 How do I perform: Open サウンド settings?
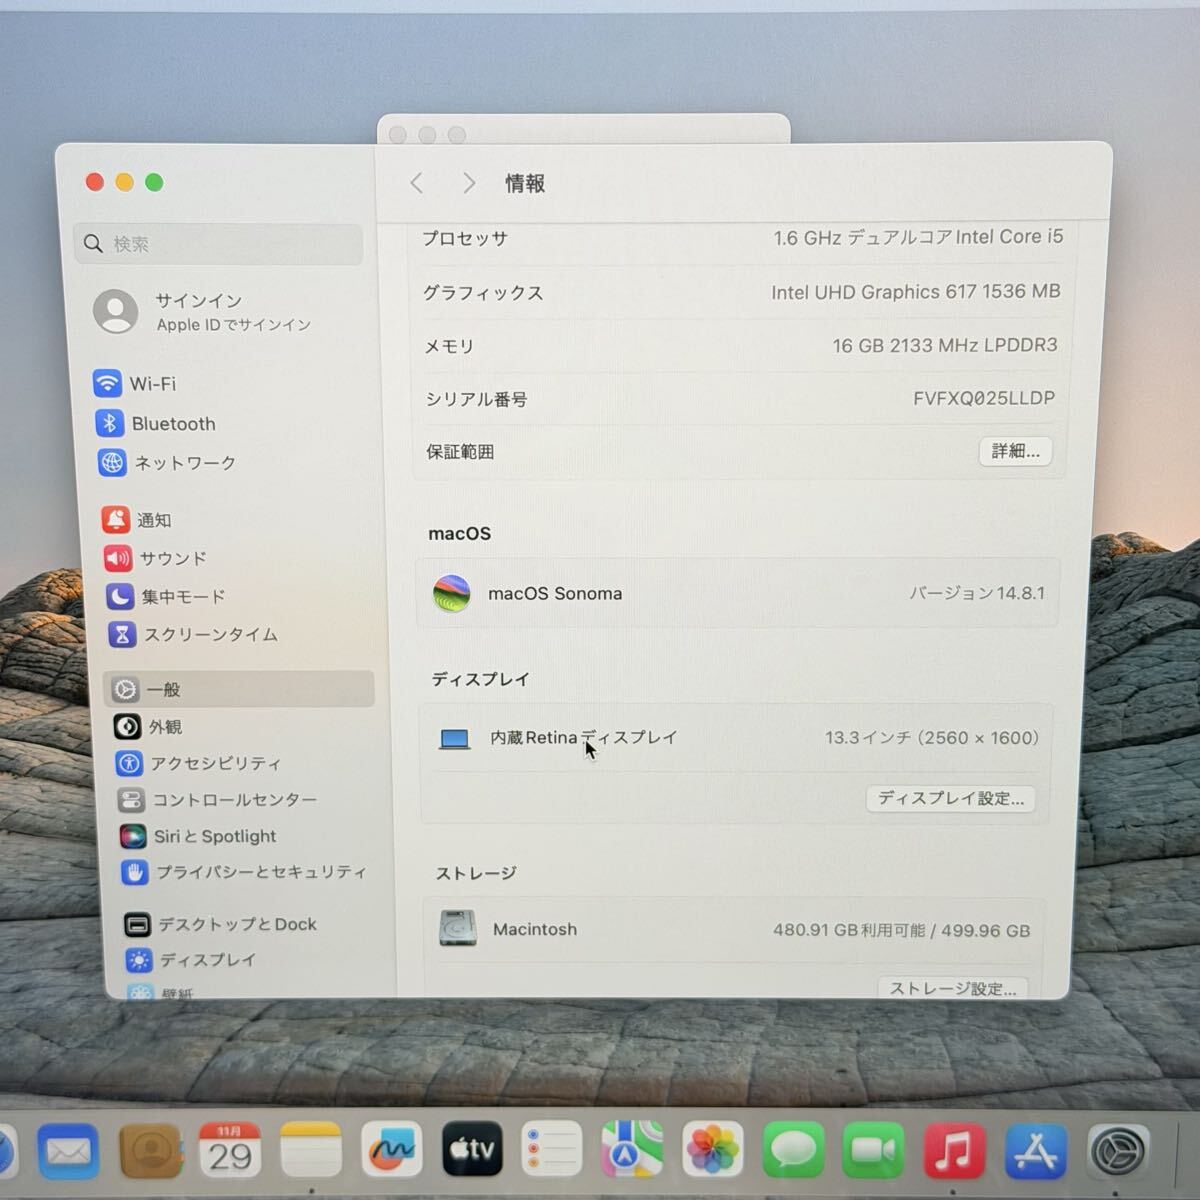[155, 558]
